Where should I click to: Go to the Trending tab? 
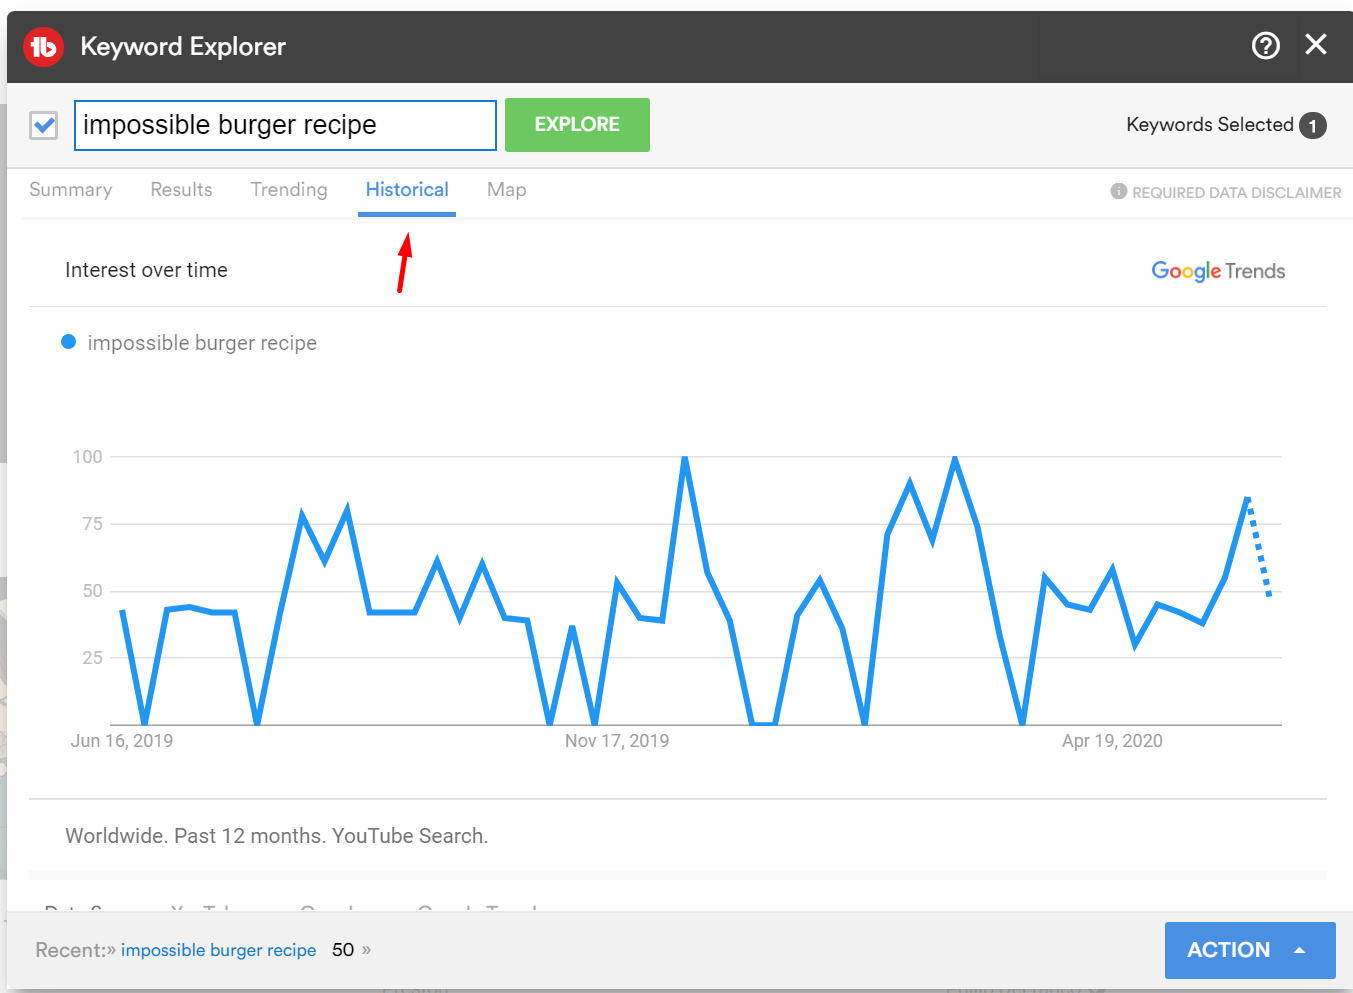tap(288, 190)
